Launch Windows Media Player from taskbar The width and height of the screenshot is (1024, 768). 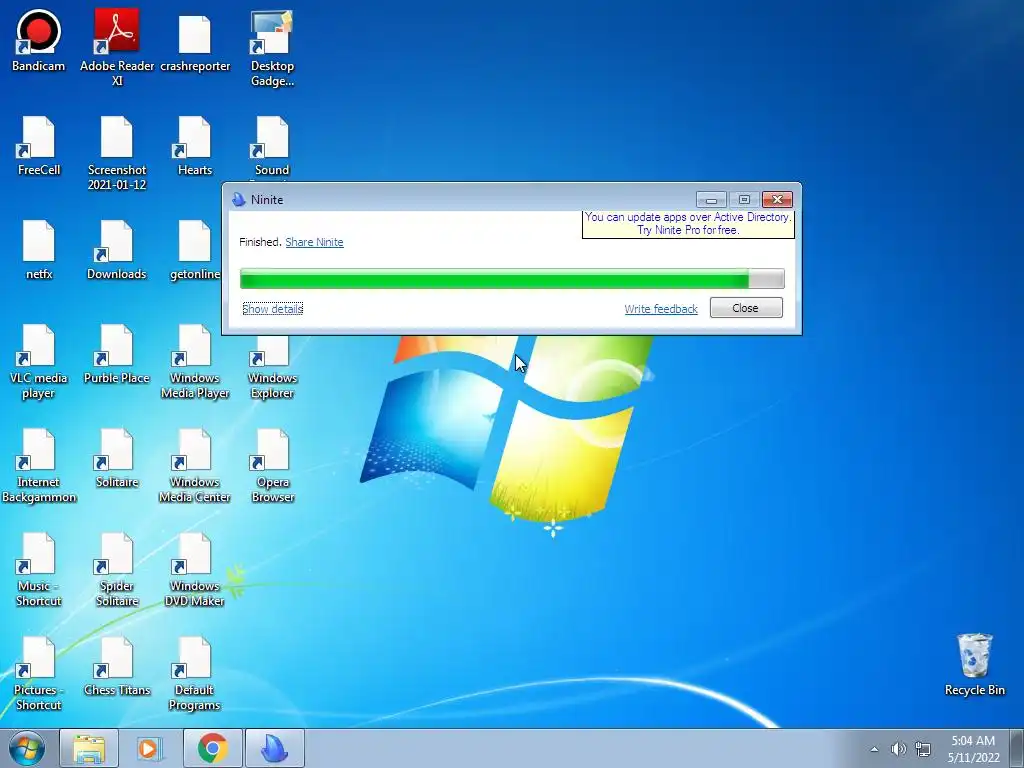click(x=150, y=748)
